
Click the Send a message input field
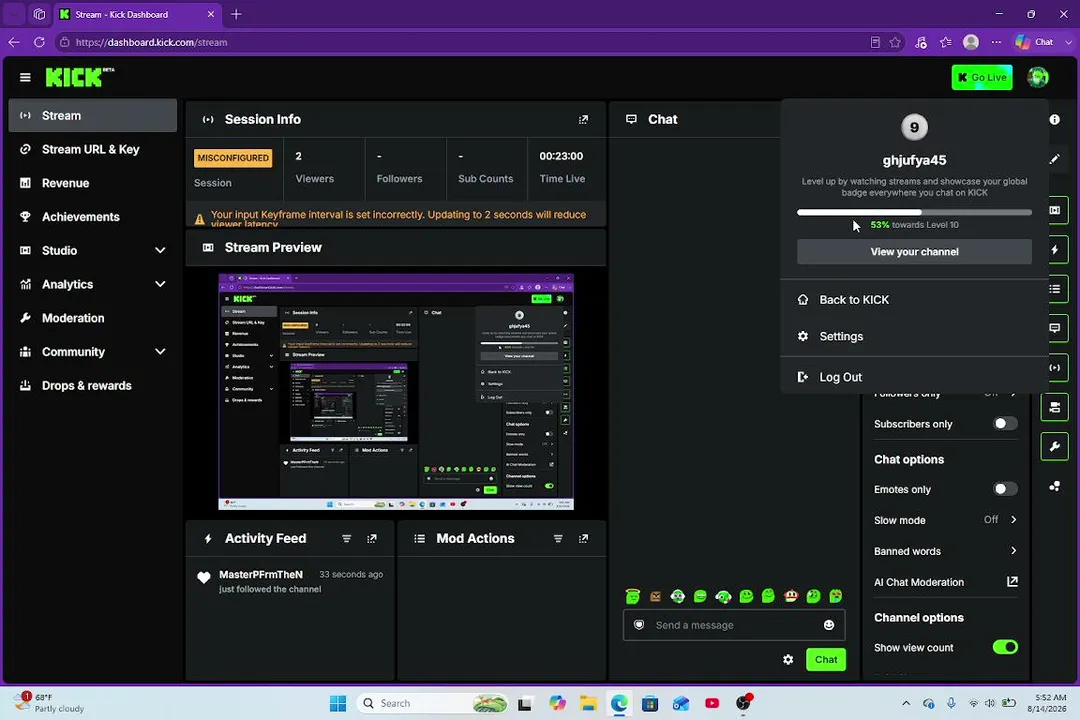click(734, 625)
